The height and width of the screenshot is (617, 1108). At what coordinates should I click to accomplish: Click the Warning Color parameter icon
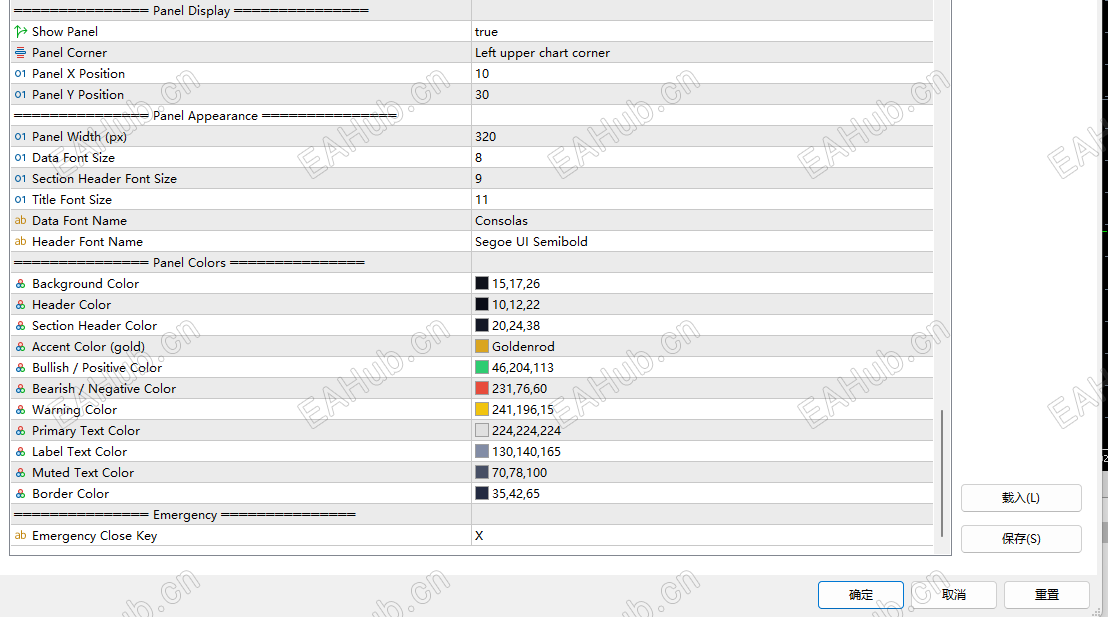pyautogui.click(x=20, y=410)
